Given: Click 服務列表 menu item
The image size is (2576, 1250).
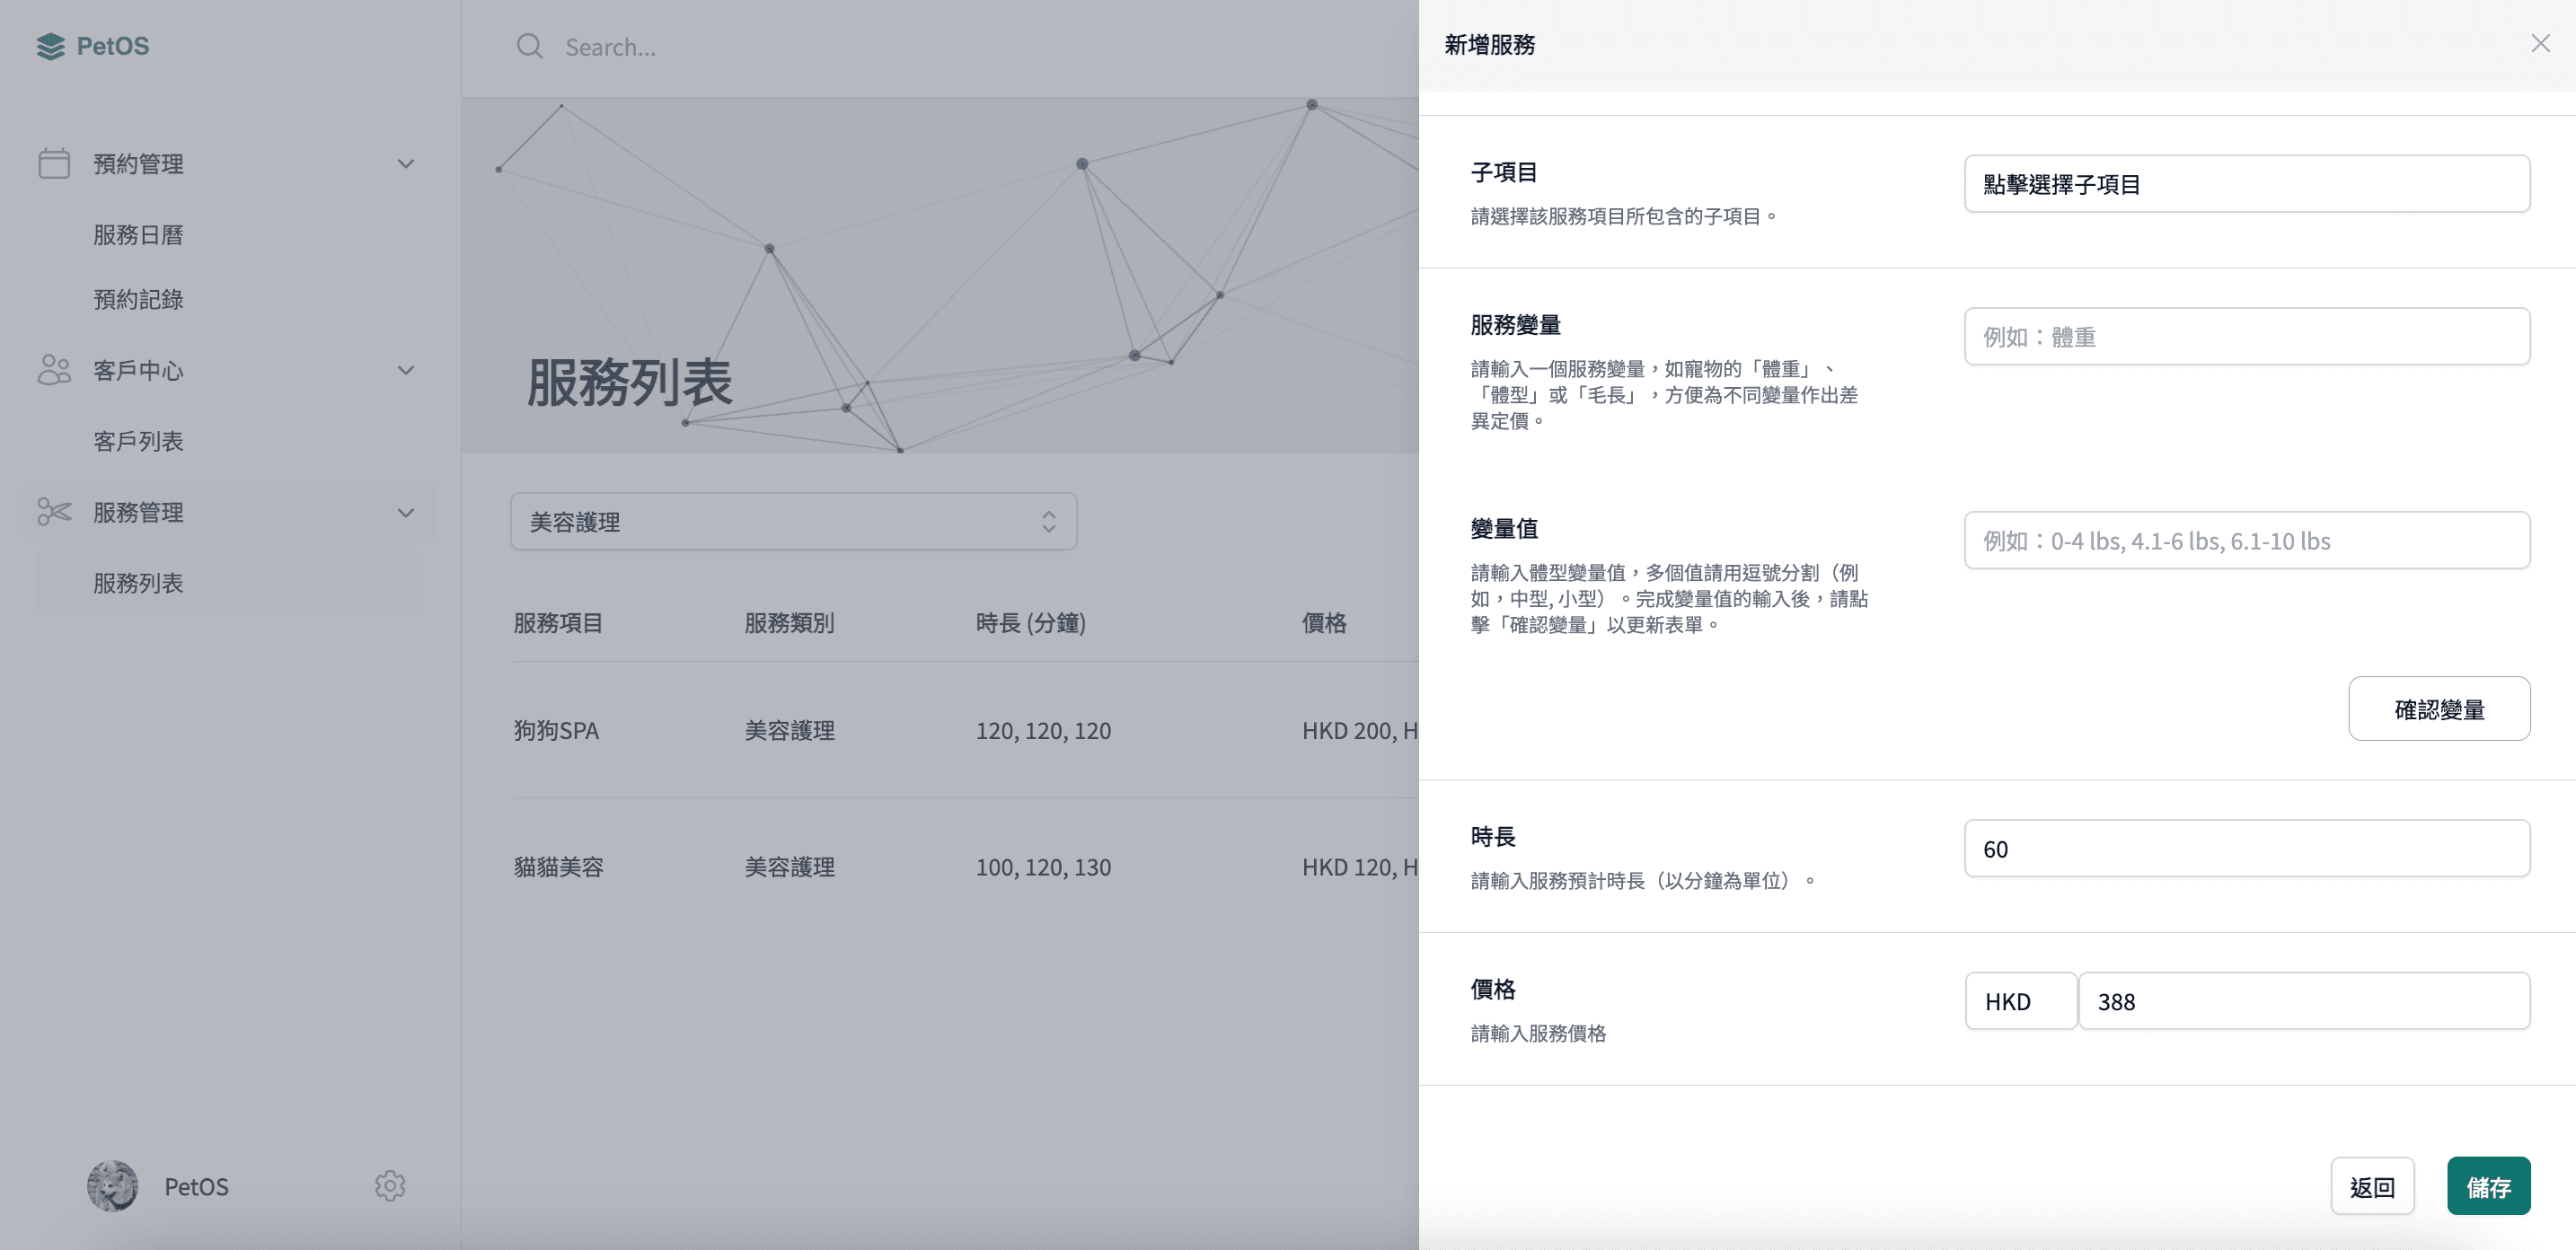Looking at the screenshot, I should point(138,582).
